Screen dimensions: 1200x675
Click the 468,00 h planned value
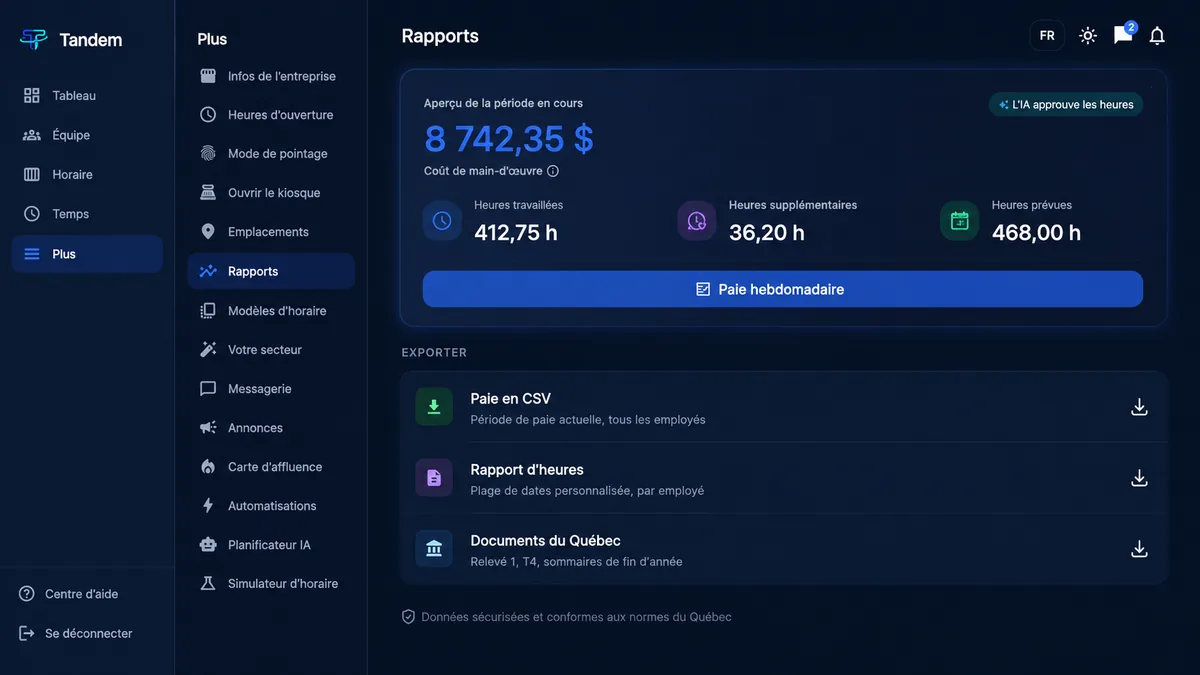(x=1036, y=233)
